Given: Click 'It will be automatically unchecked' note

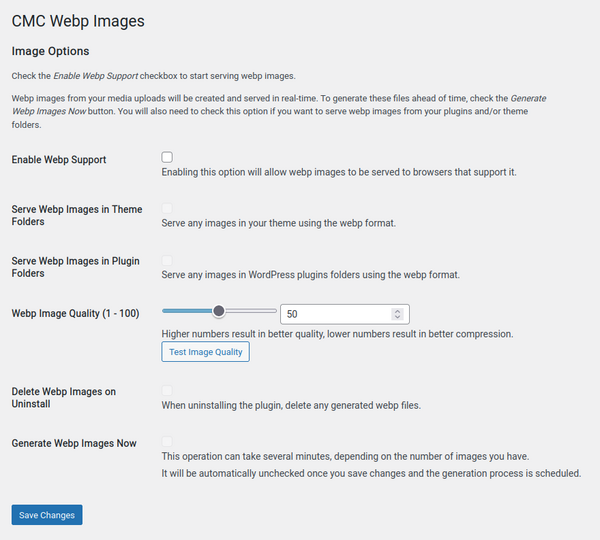Looking at the screenshot, I should point(371,473).
